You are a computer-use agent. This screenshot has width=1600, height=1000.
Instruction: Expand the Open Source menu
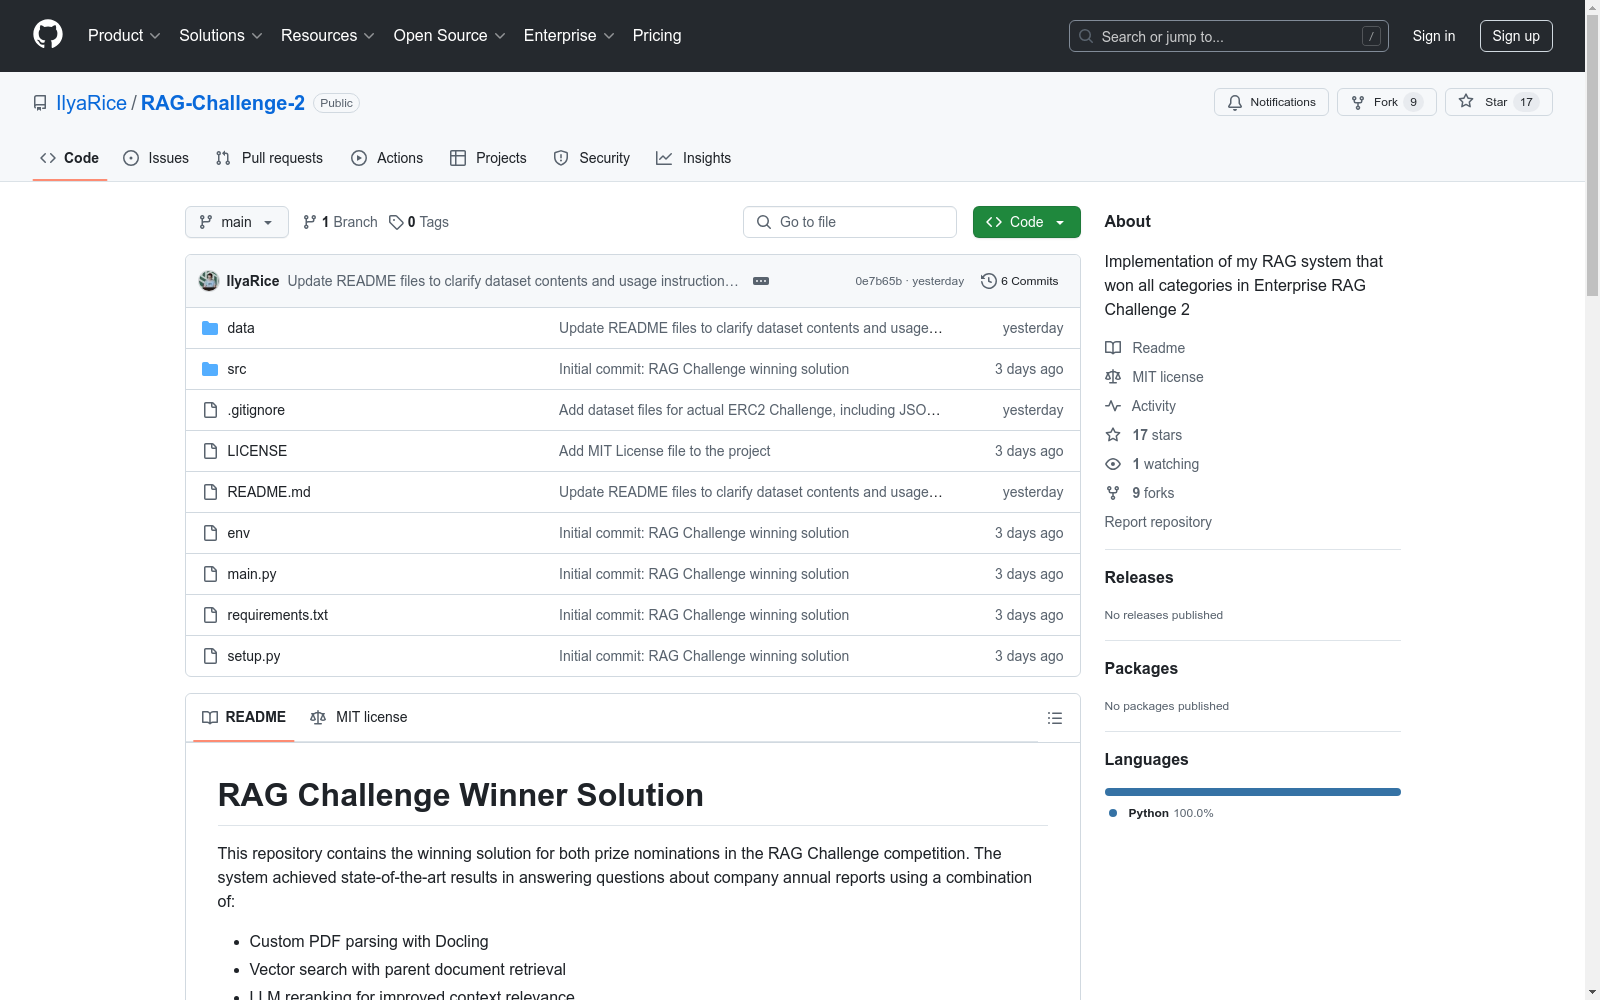[x=450, y=36]
